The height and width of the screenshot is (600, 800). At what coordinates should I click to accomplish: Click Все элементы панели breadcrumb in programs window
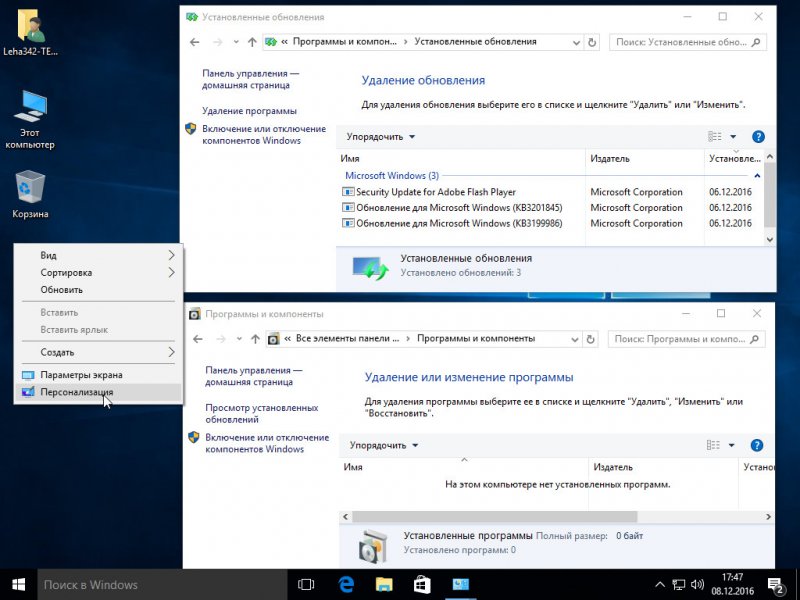pyautogui.click(x=347, y=339)
